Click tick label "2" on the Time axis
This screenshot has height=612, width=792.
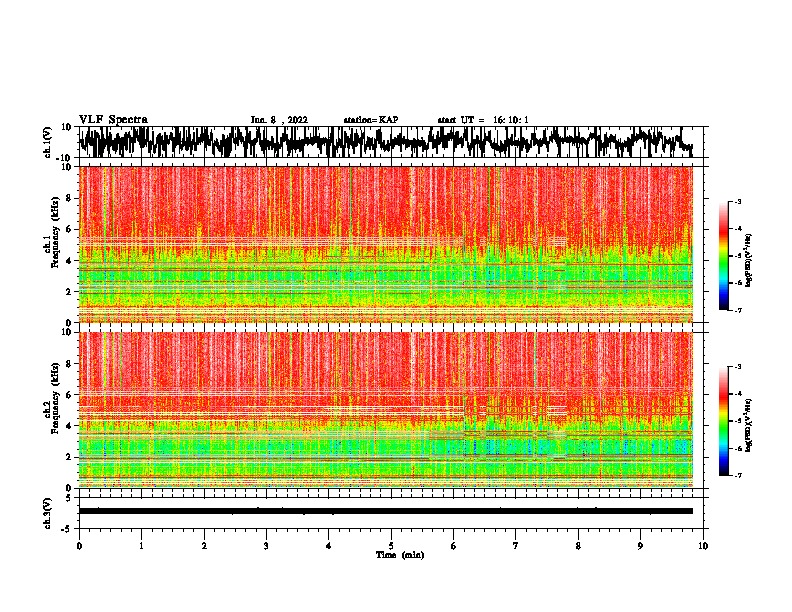point(204,546)
